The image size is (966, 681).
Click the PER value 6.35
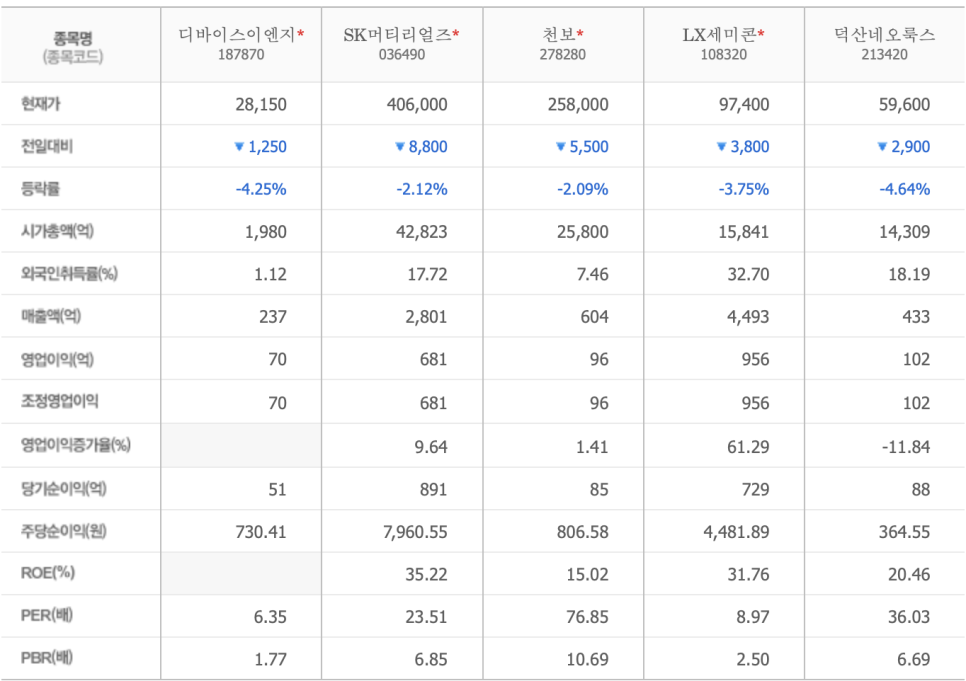pos(270,617)
